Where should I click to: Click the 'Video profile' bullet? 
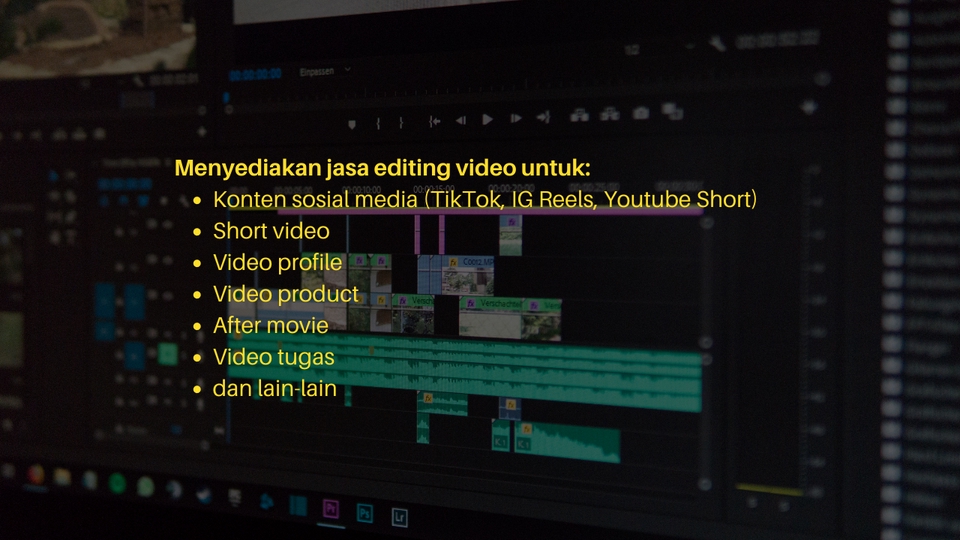click(x=277, y=263)
